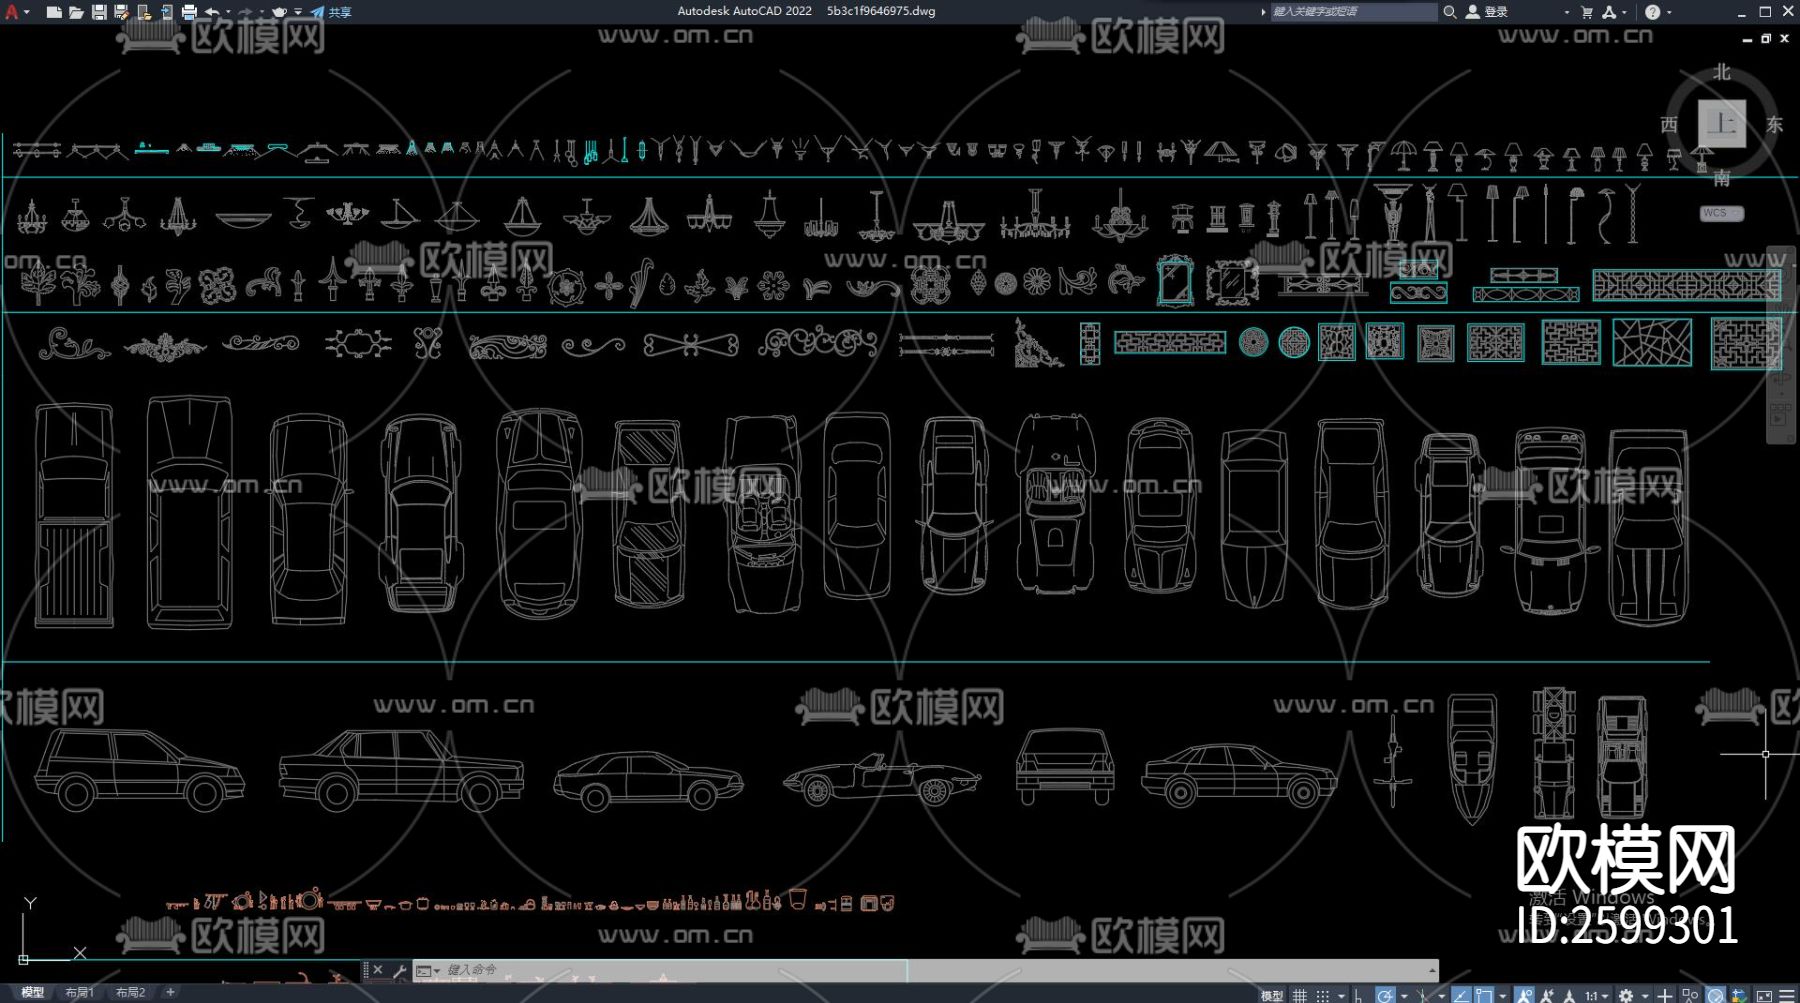Click the Plot printer icon

tap(189, 12)
